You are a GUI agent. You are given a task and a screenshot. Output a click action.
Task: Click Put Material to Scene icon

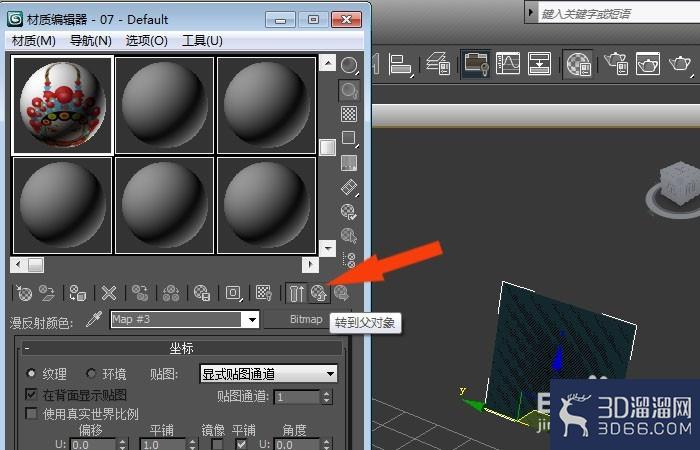pos(46,293)
